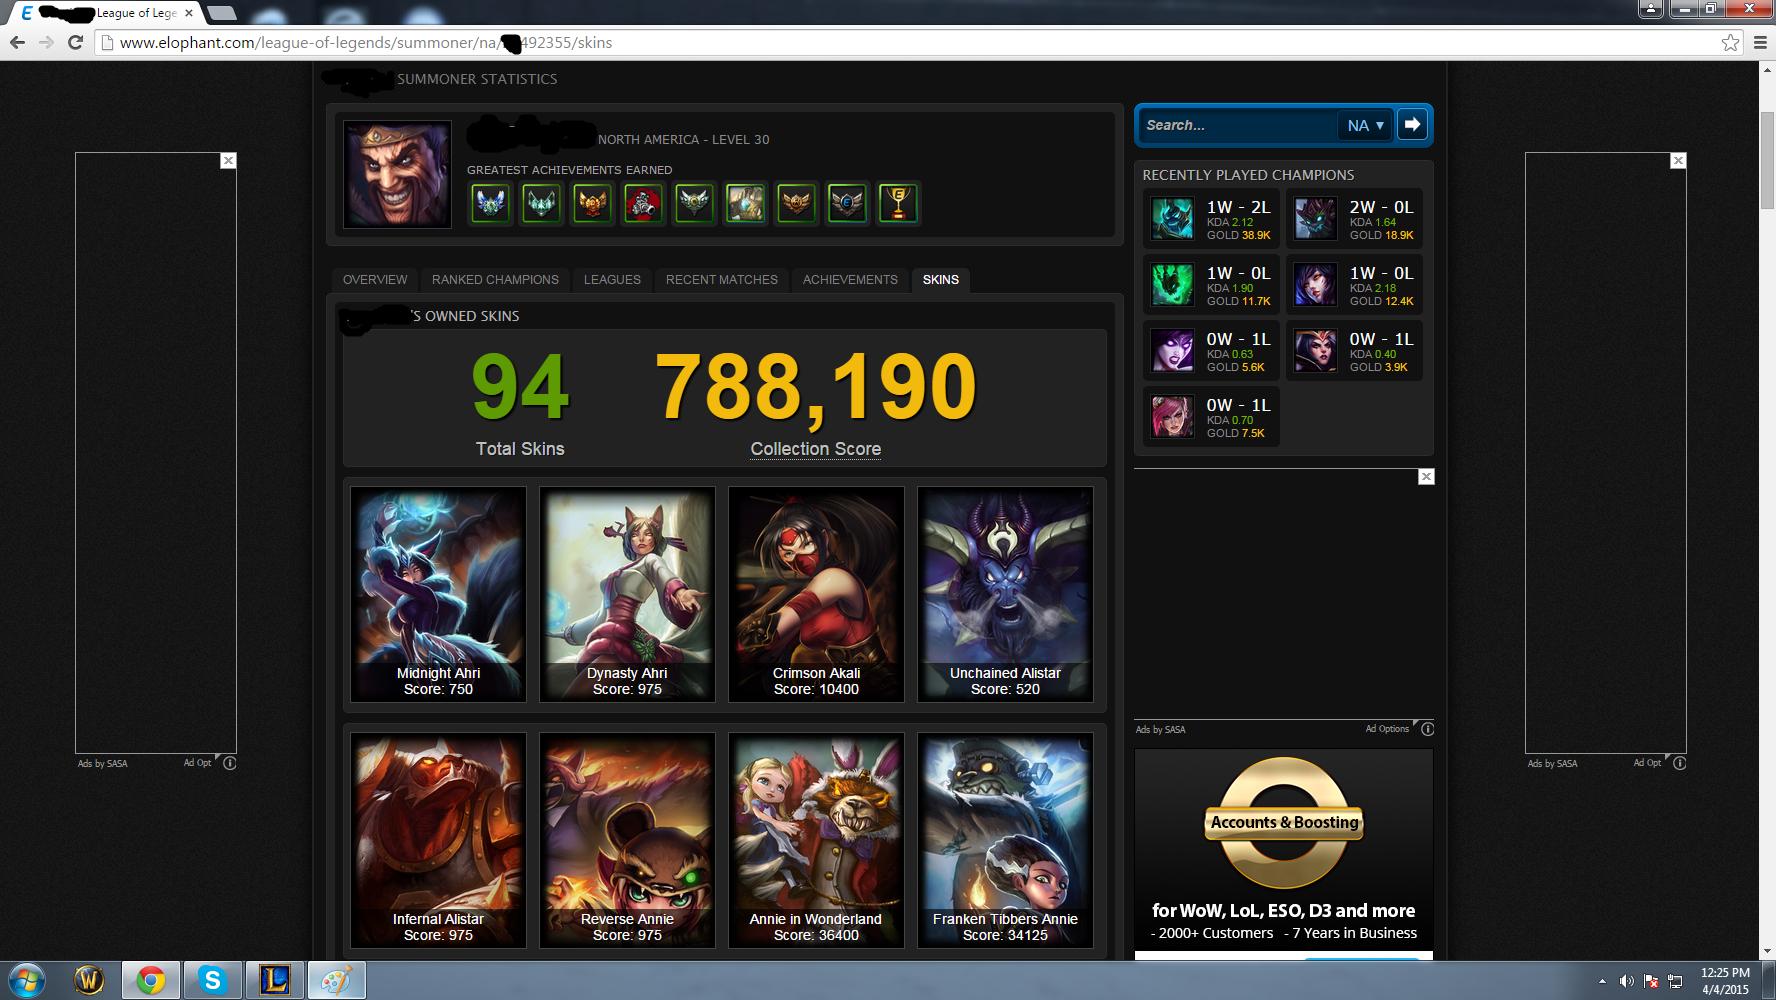
Task: Bookmark this page with the star icon
Action: click(1730, 42)
